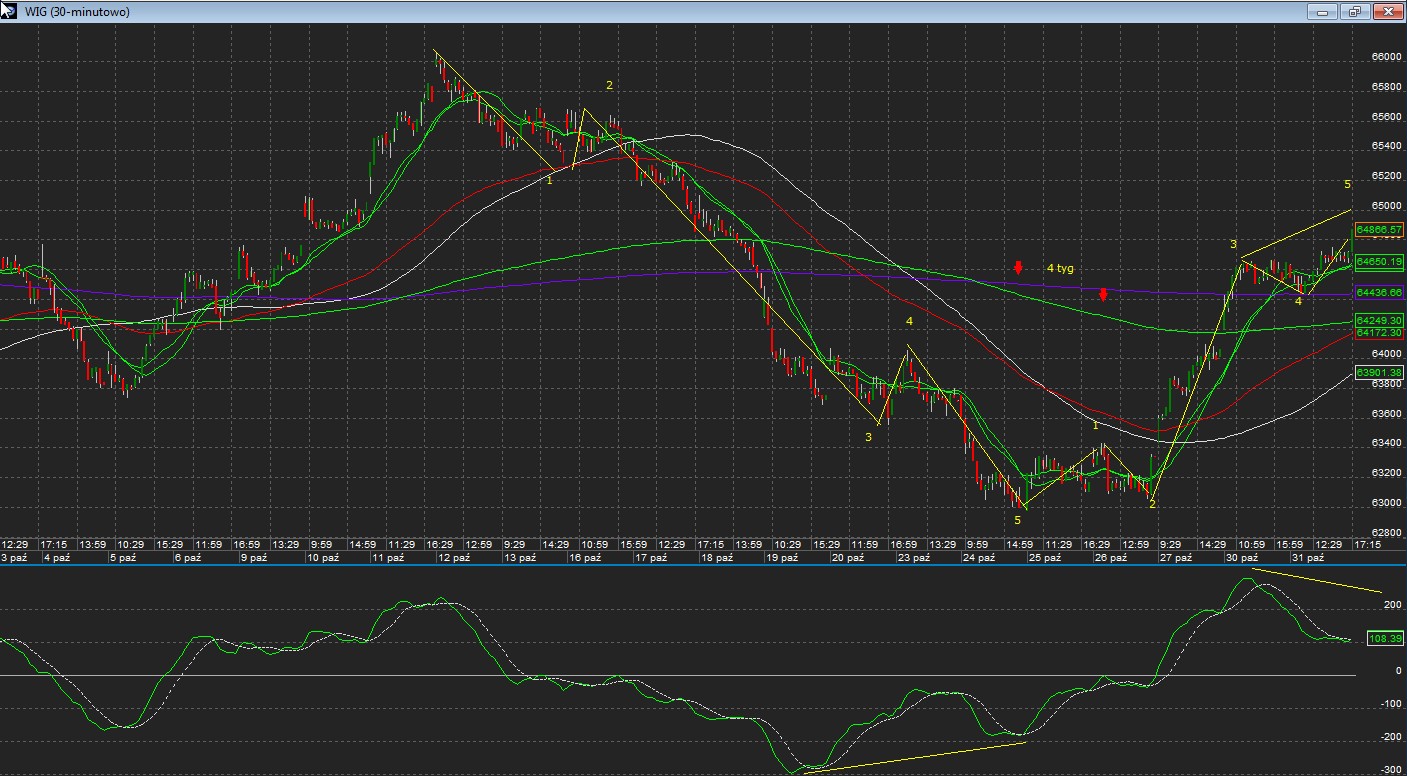1407x776 pixels.
Task: Click the yellow trendline under oscillator bottom
Action: (x=915, y=757)
